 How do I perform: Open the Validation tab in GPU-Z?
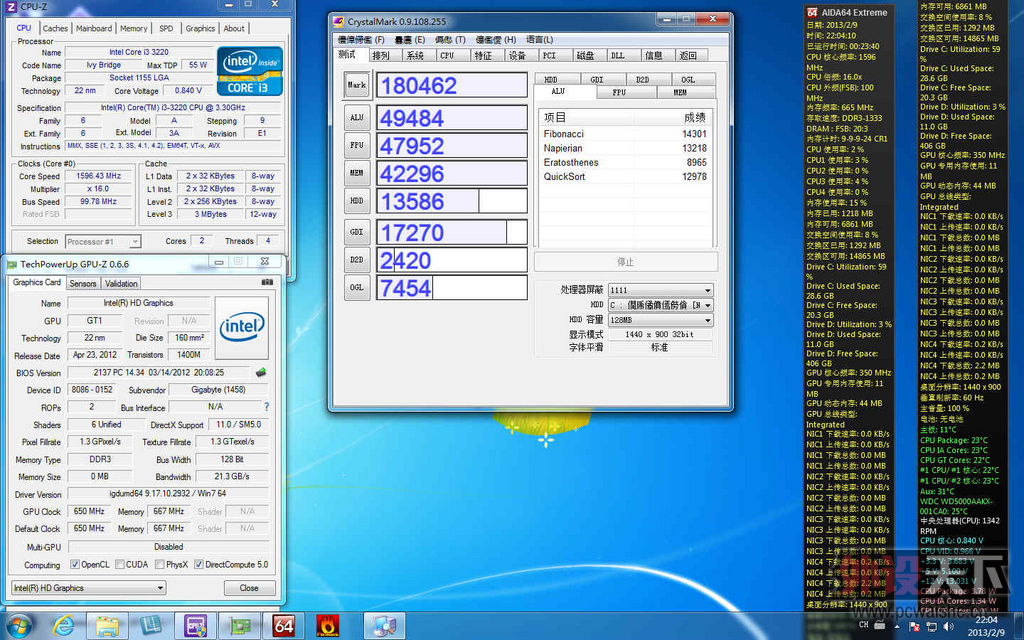coord(121,283)
